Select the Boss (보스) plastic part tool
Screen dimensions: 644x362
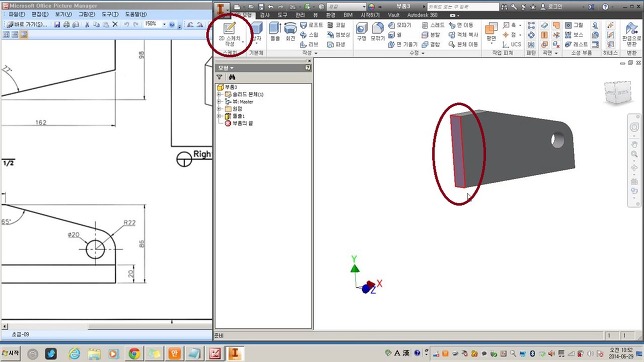click(574, 35)
